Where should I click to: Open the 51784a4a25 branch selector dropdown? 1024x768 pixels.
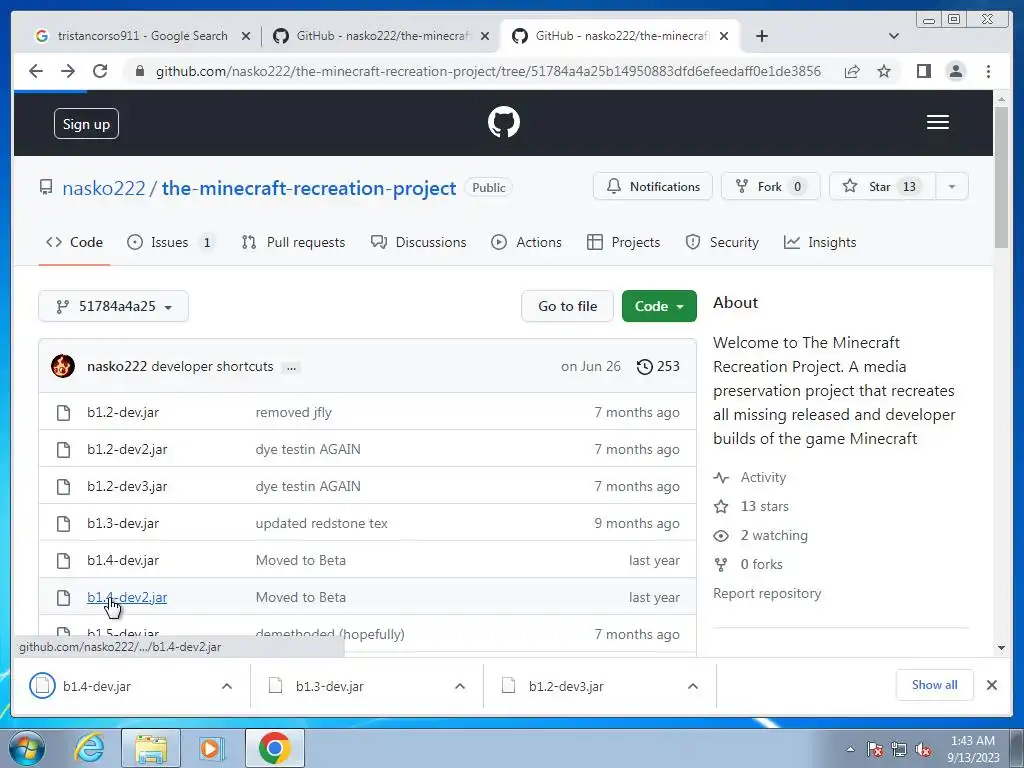coord(114,306)
